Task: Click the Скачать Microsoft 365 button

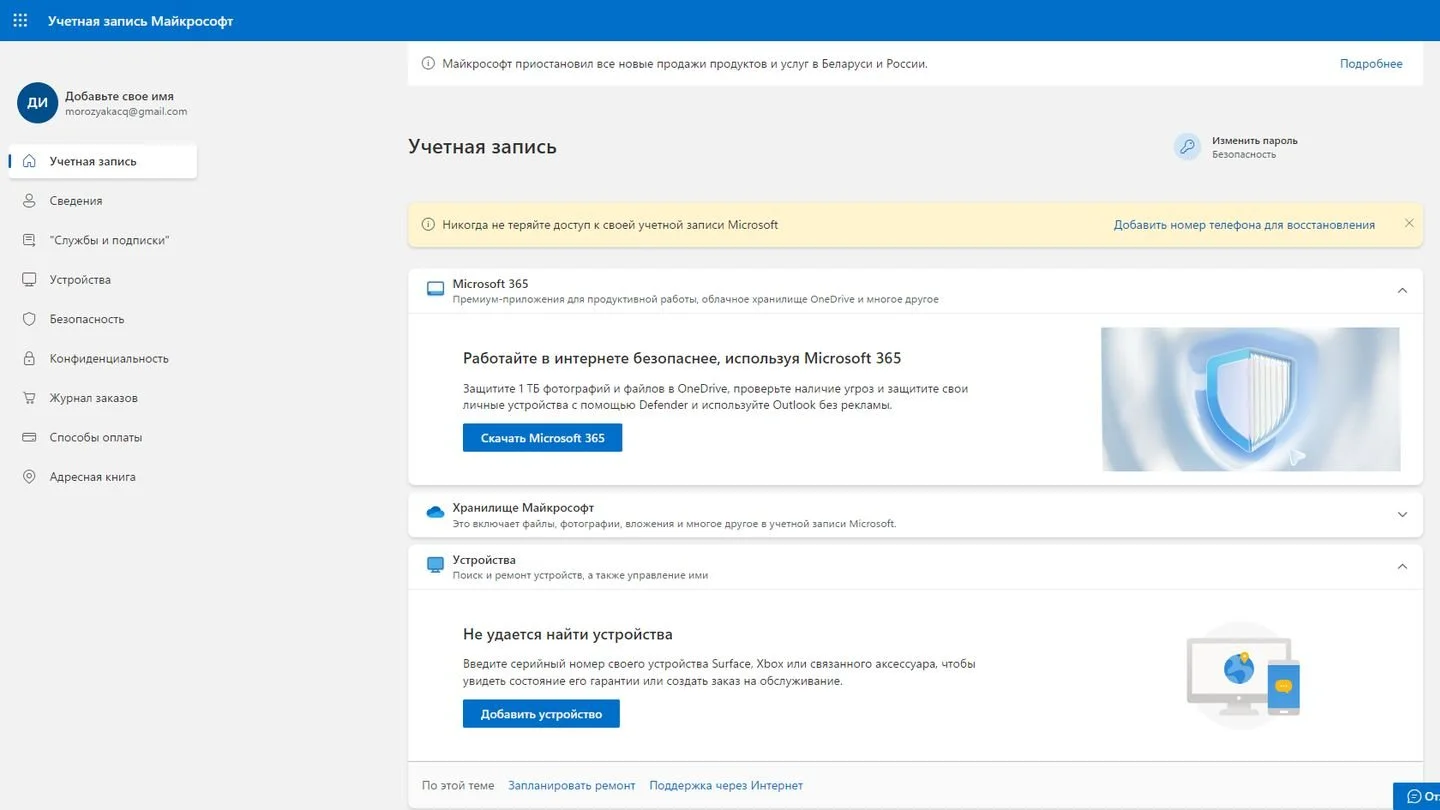Action: tap(542, 438)
